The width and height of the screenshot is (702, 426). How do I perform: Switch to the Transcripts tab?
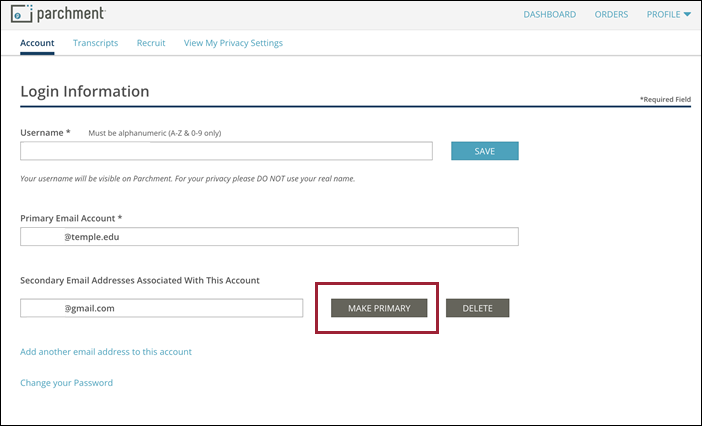95,43
